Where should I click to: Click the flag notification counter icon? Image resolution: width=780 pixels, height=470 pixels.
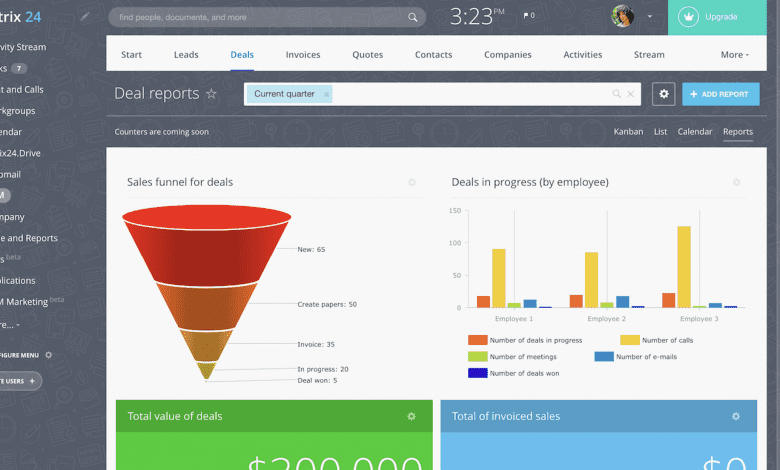point(529,16)
